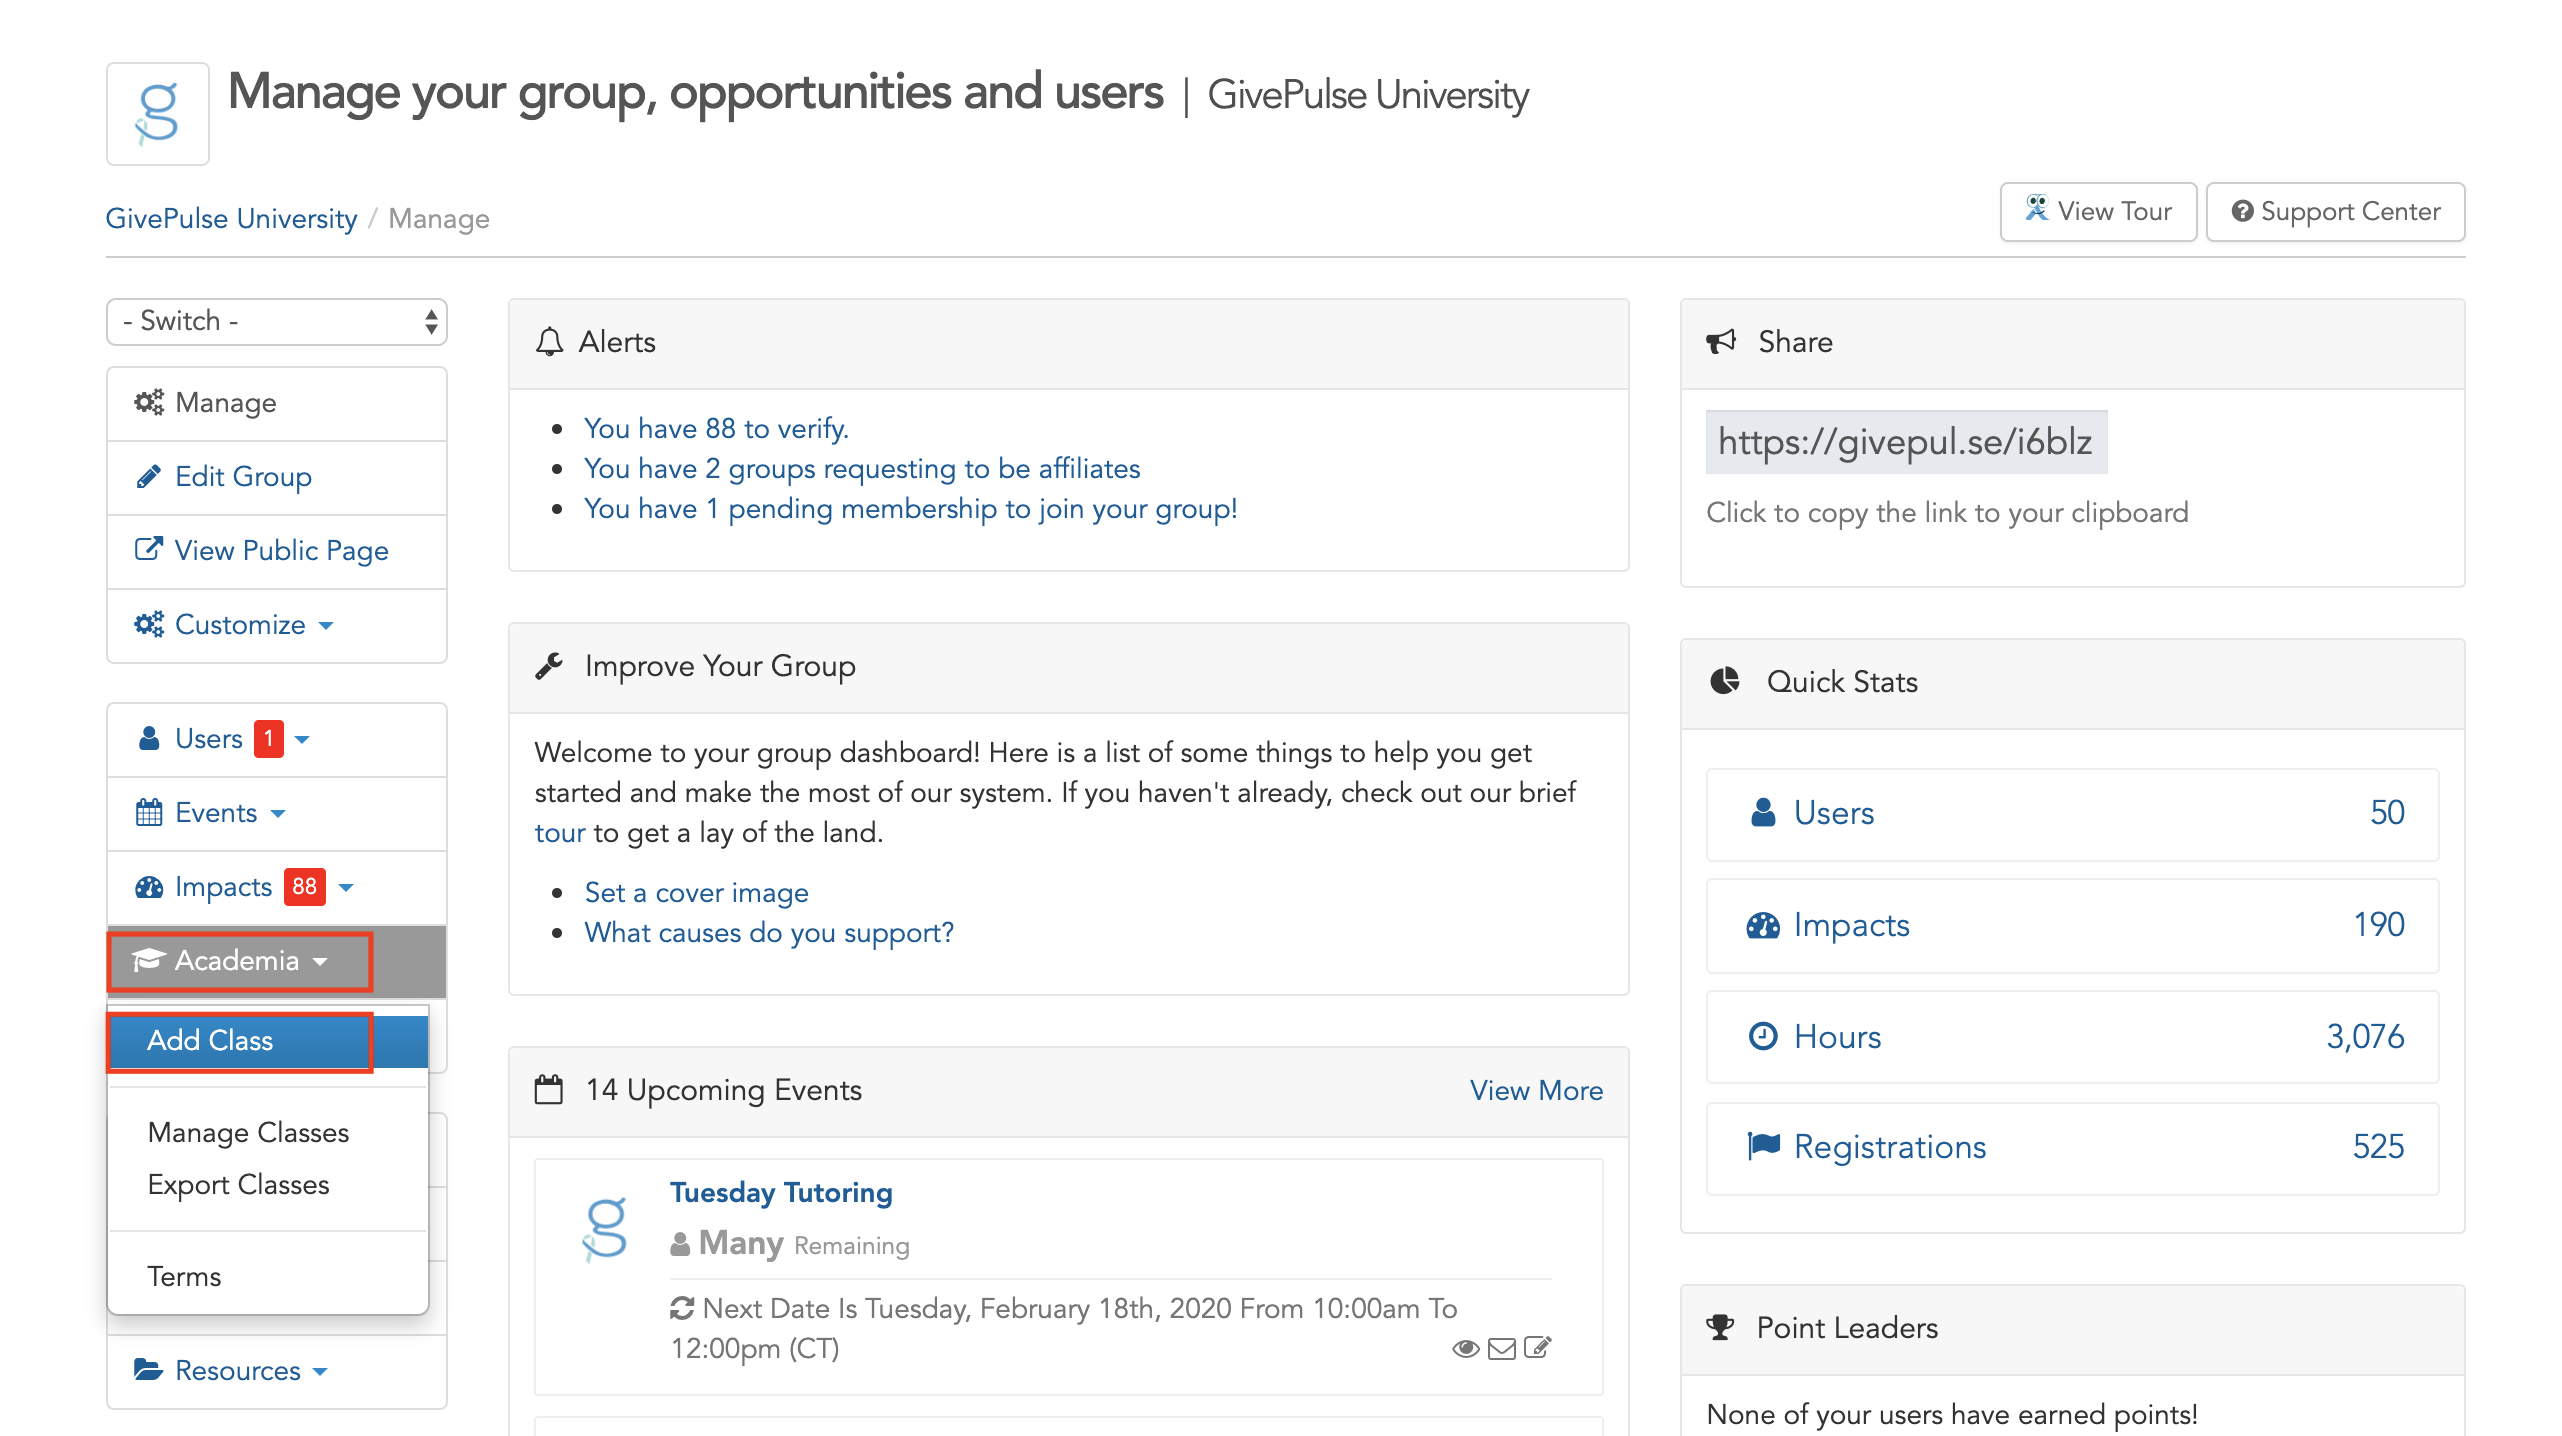The image size is (2562, 1436).
Task: Click the pencil icon next to Edit Group
Action: 149,476
